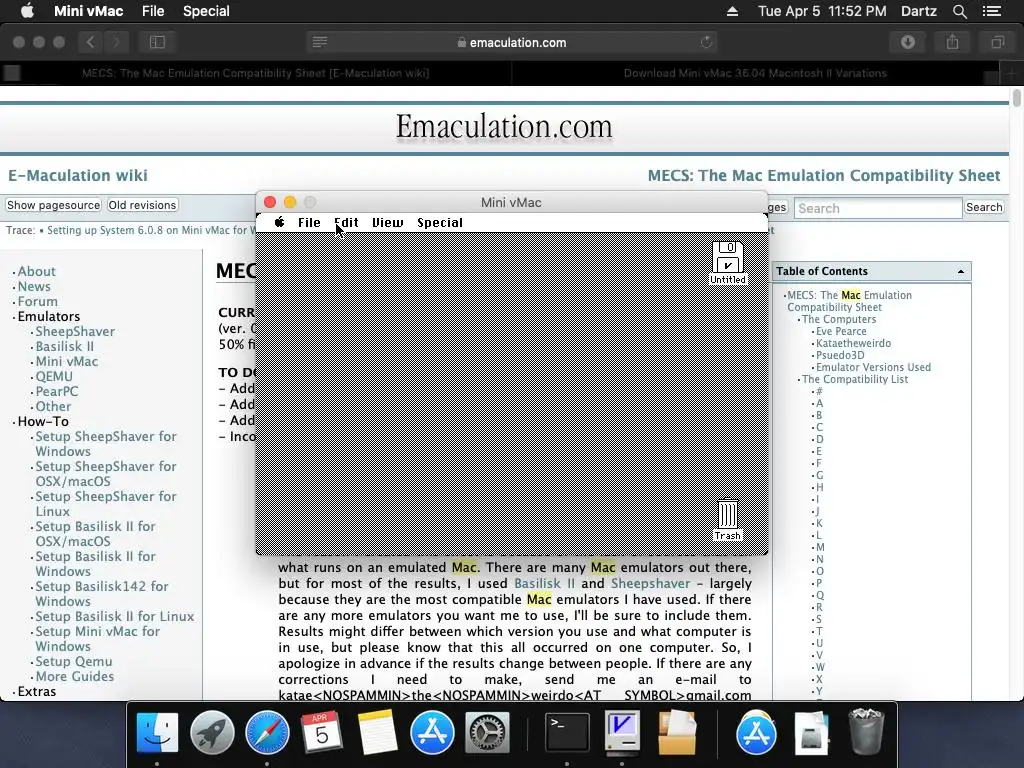Screen dimensions: 1024x768
Task: Open App Store icon in the Dock
Action: pos(432,733)
